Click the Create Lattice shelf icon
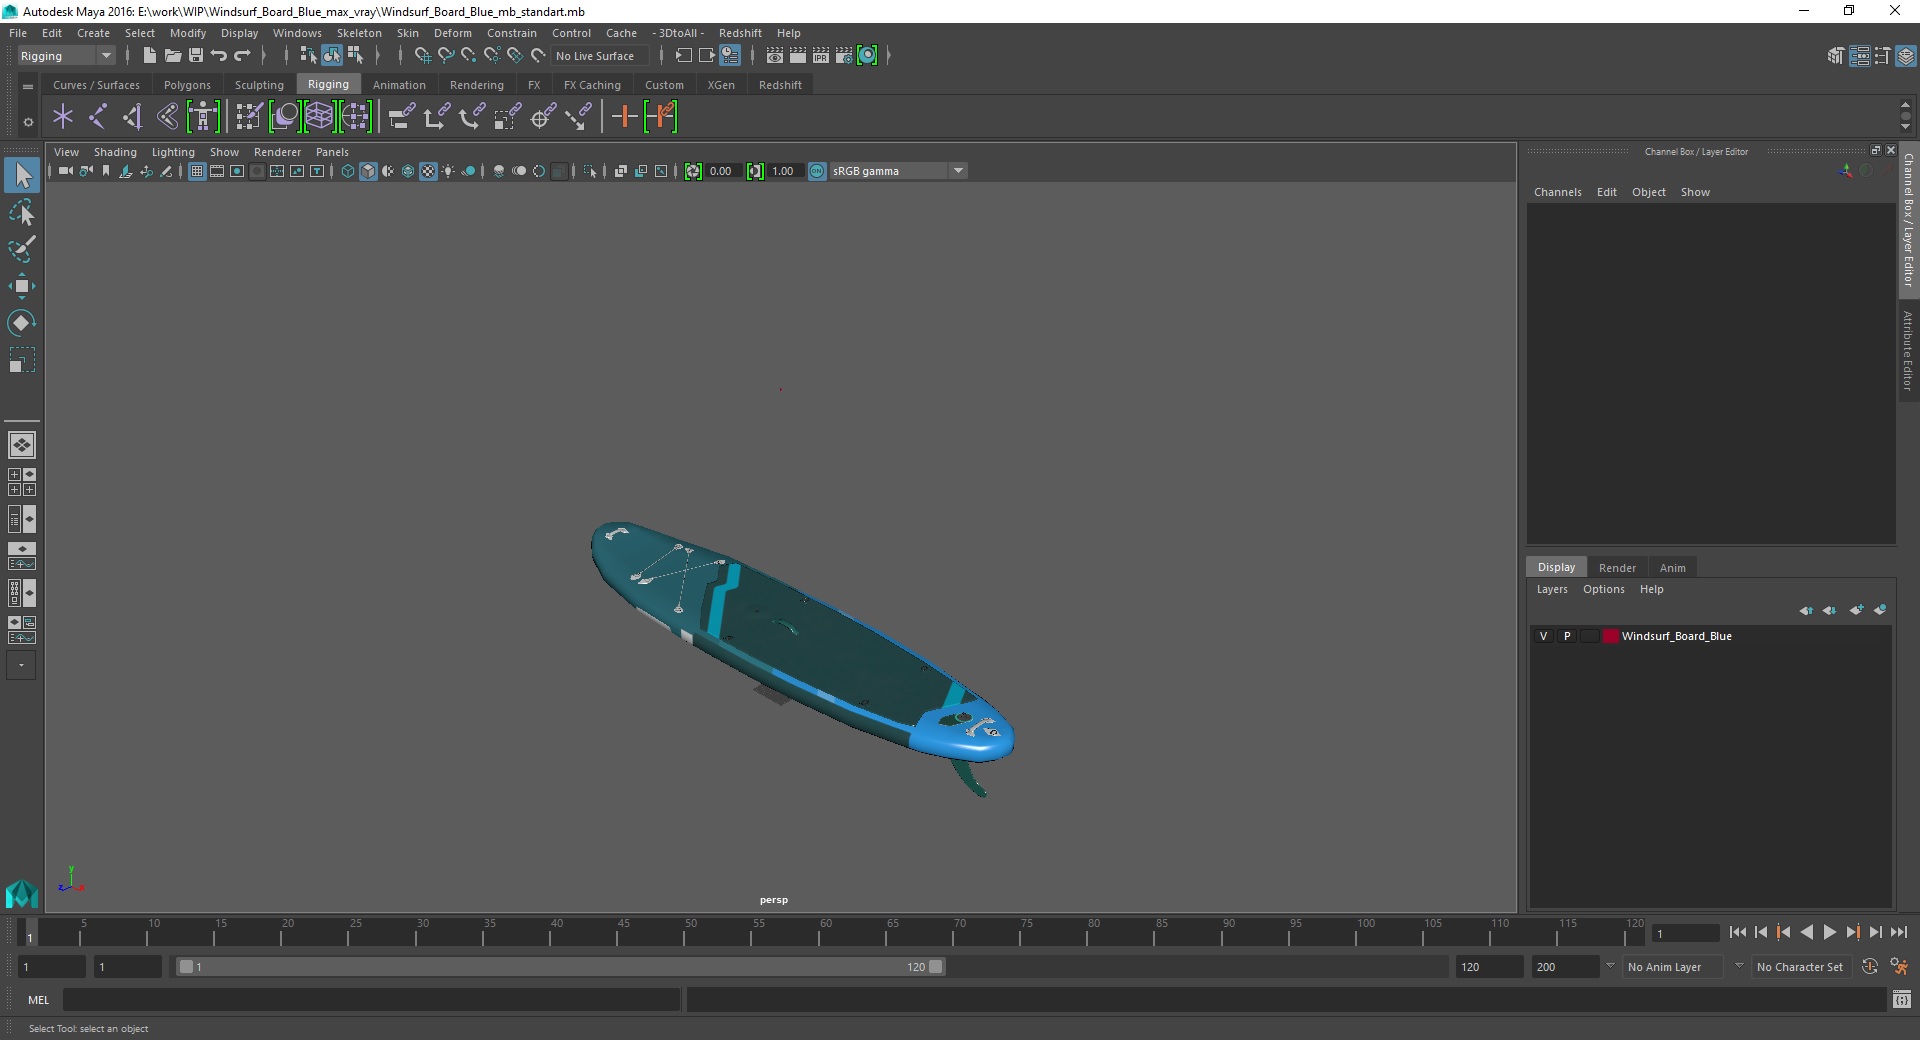The height and width of the screenshot is (1040, 1920). coord(319,117)
